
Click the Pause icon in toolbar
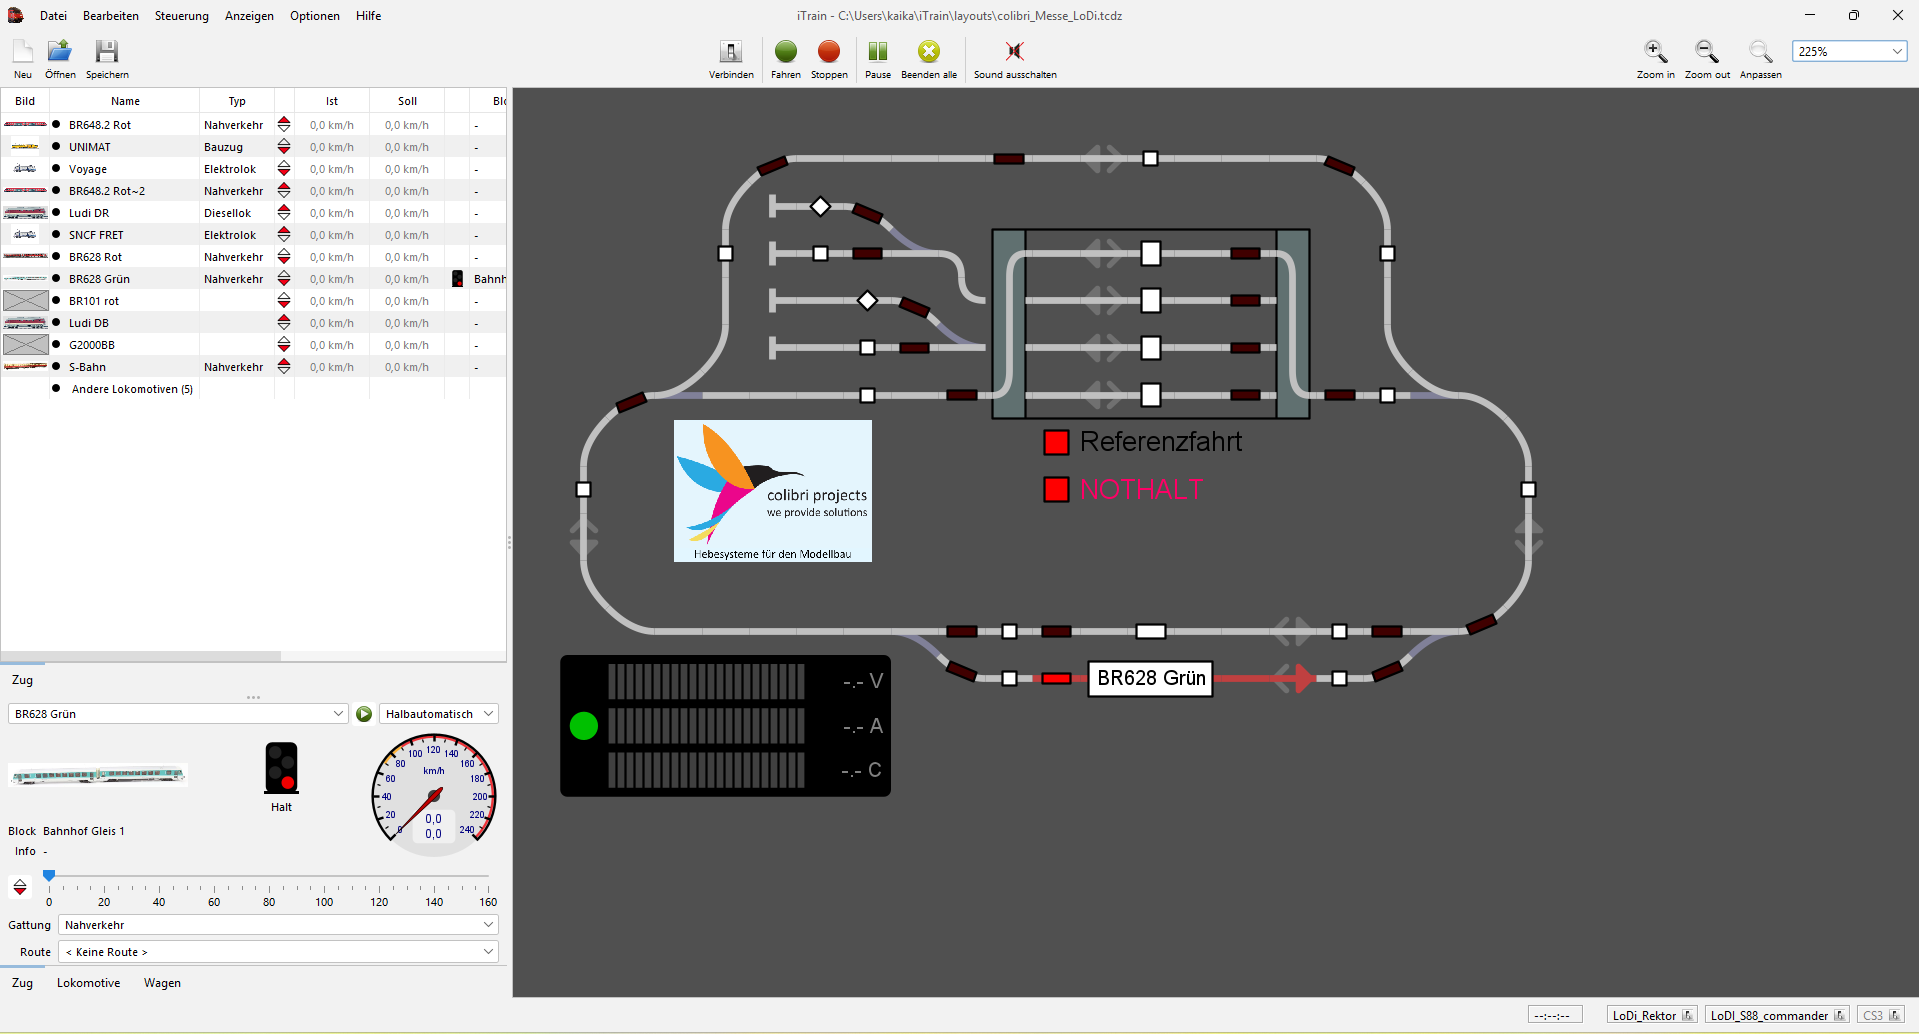[x=877, y=52]
